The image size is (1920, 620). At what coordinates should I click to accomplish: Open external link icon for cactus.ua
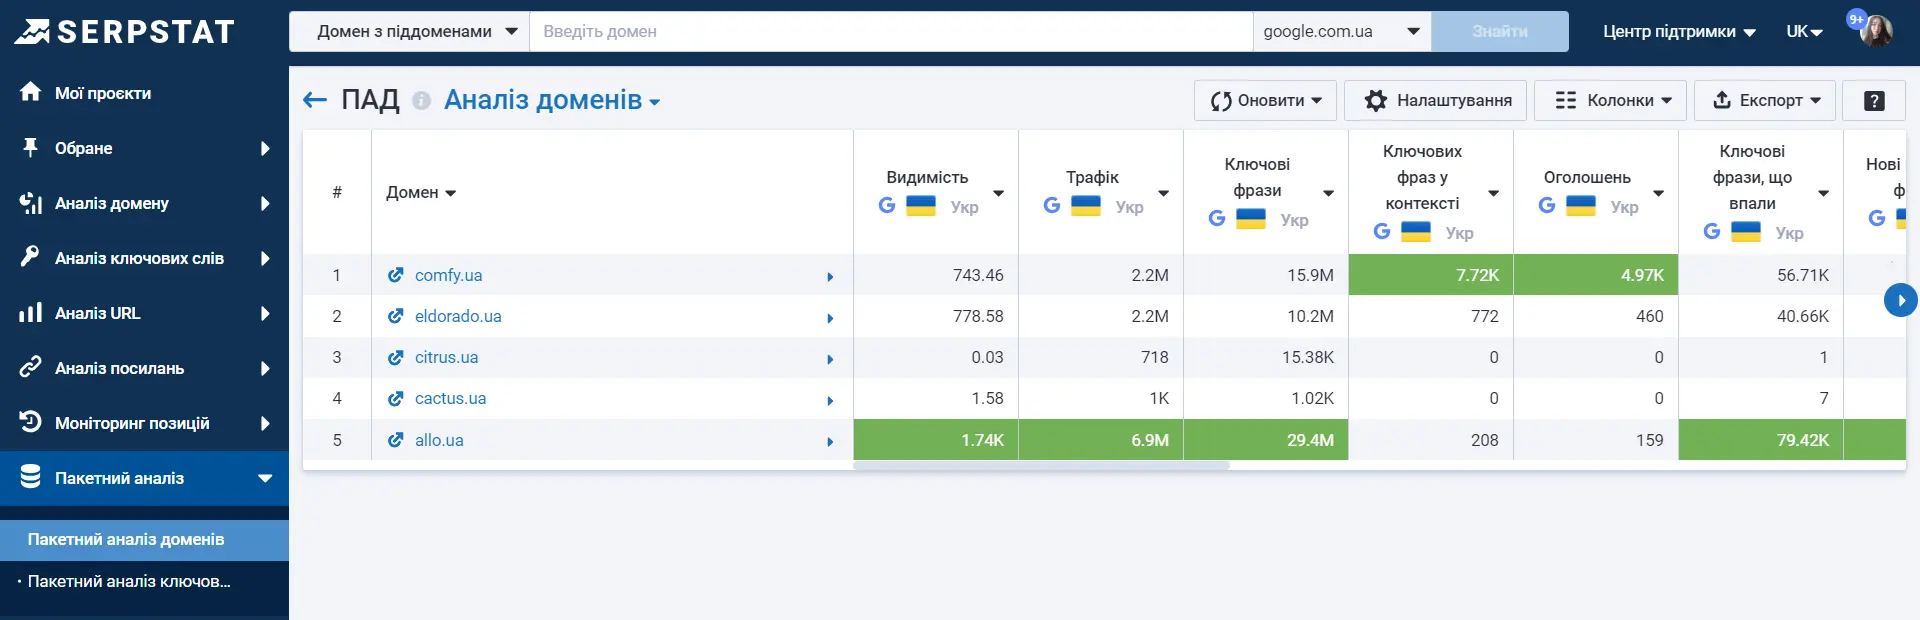(396, 398)
